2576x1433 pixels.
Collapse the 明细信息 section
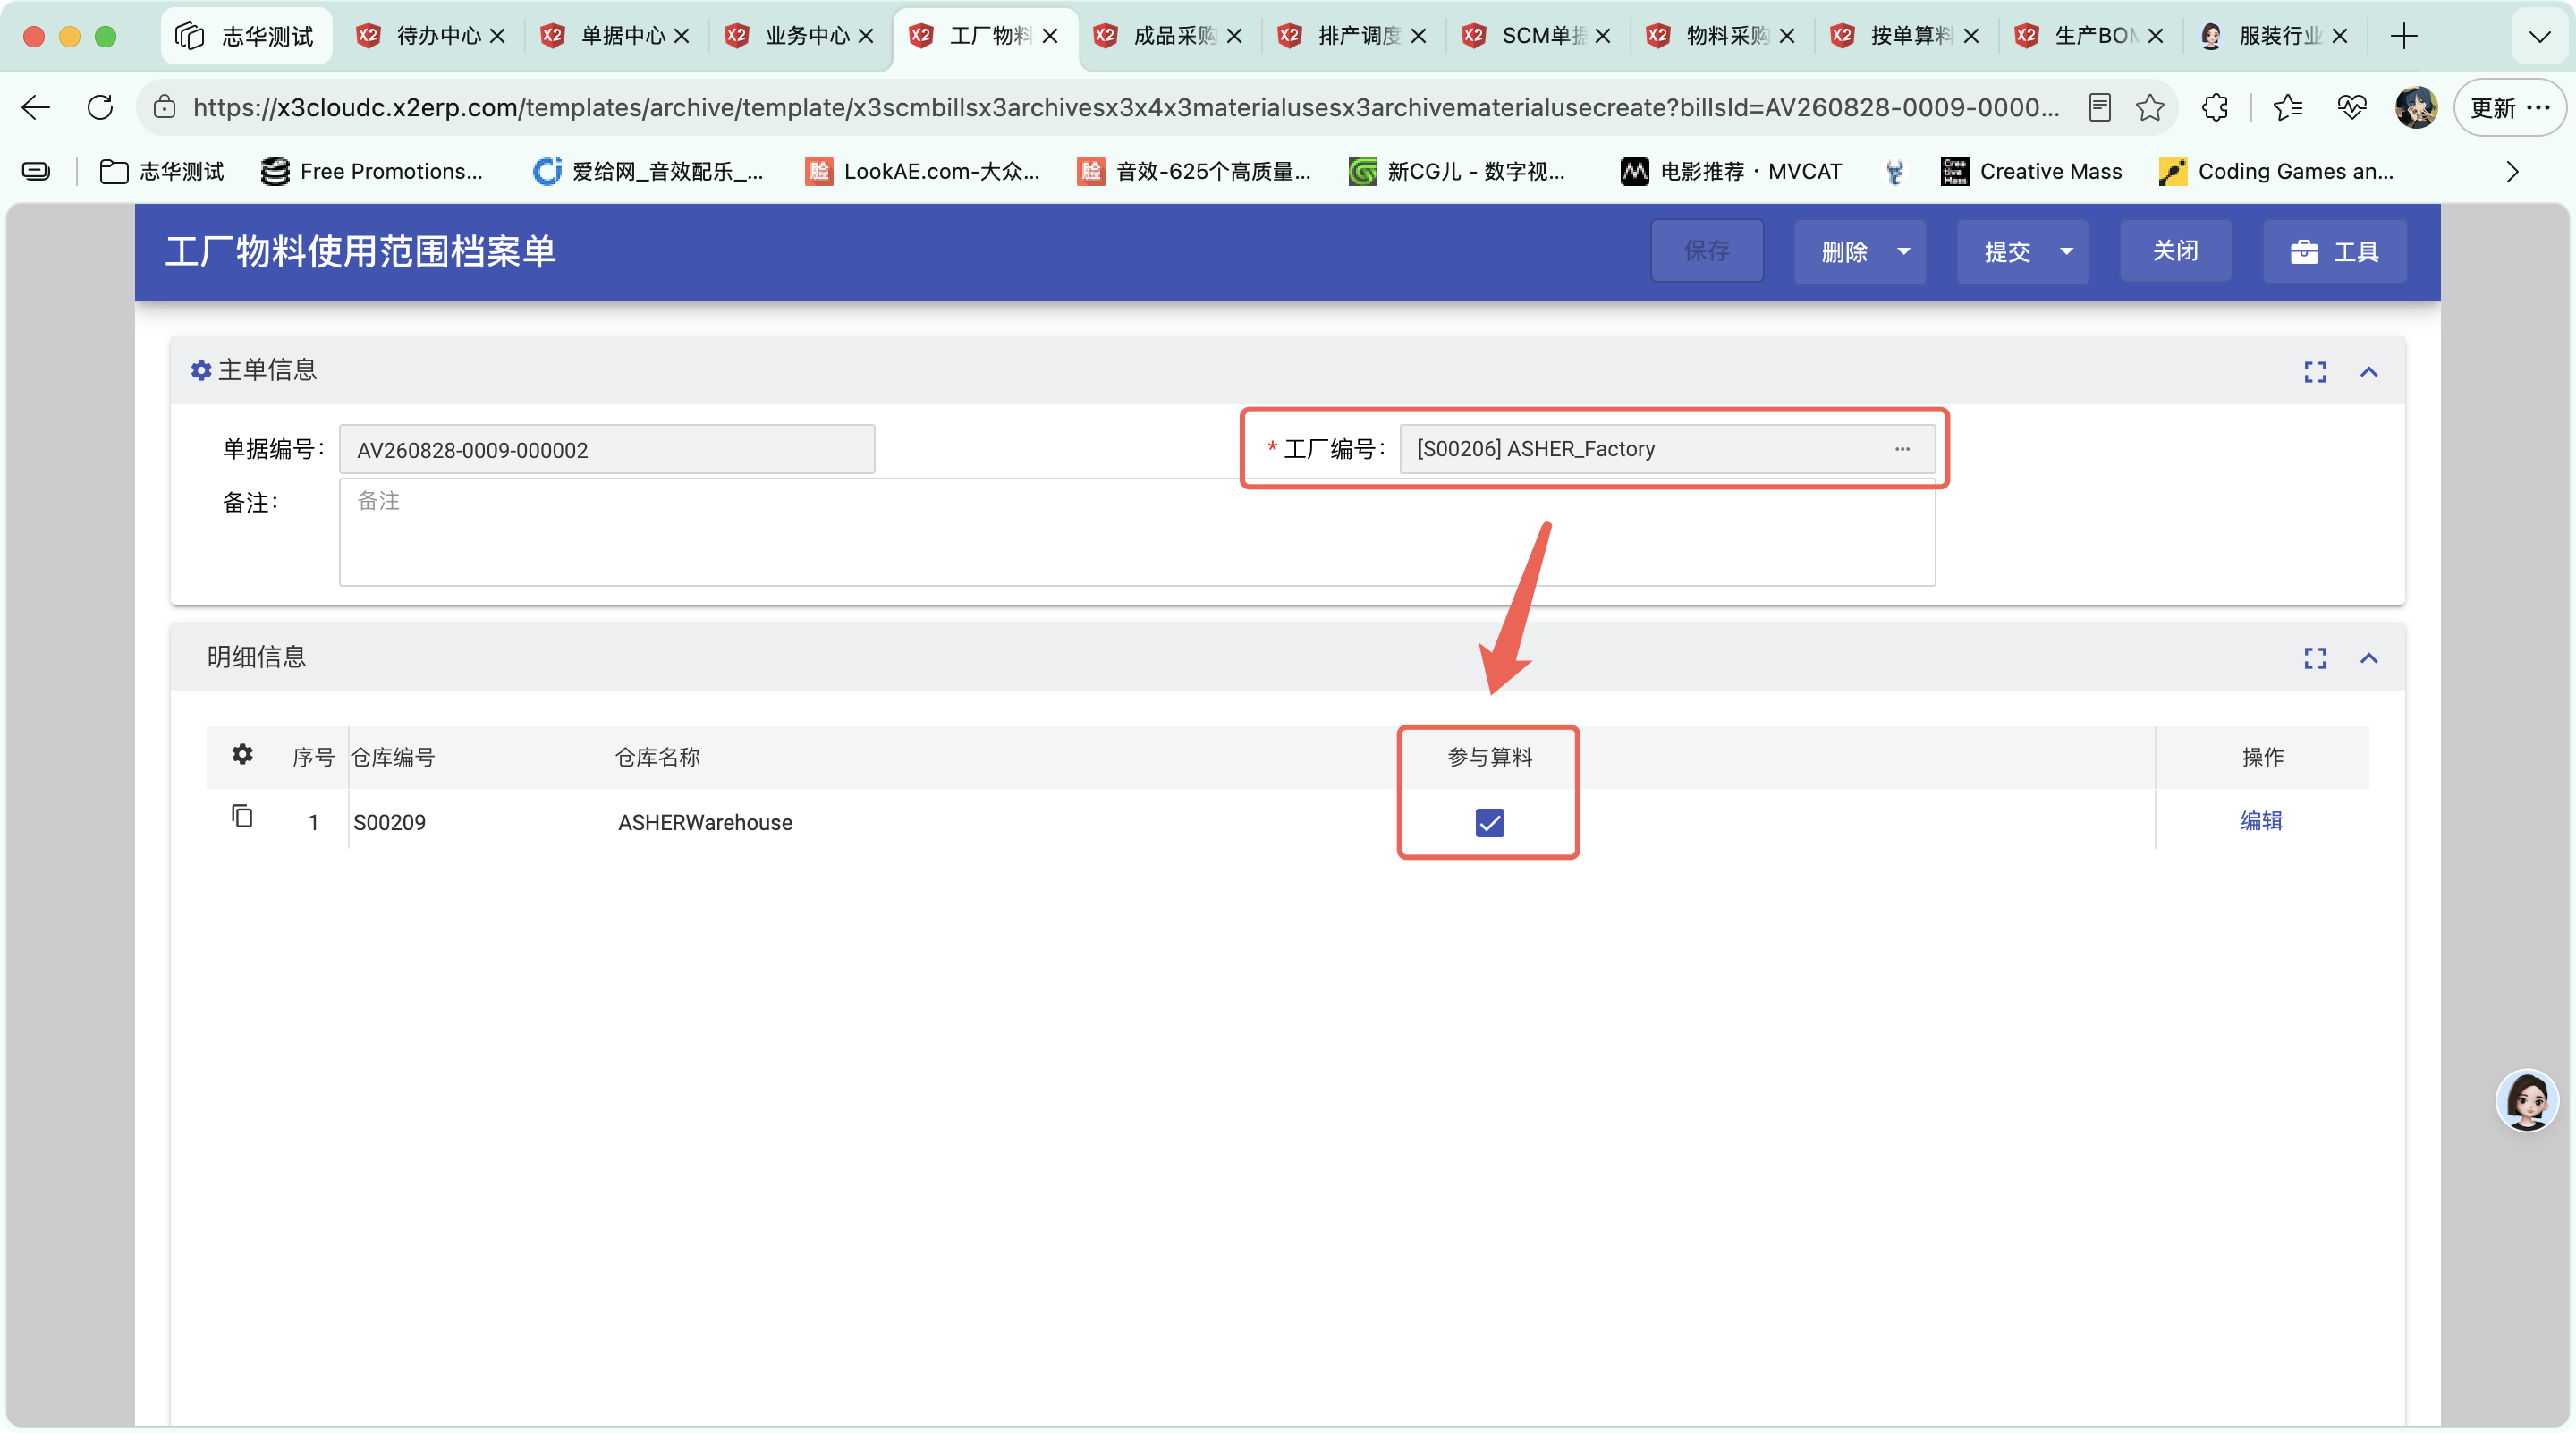[2368, 658]
